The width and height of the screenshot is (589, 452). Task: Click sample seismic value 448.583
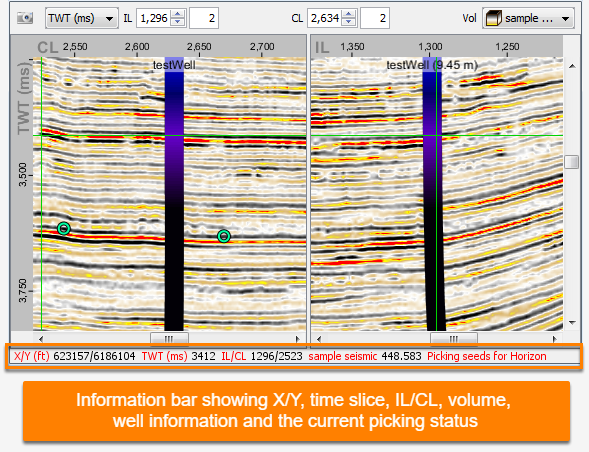402,356
